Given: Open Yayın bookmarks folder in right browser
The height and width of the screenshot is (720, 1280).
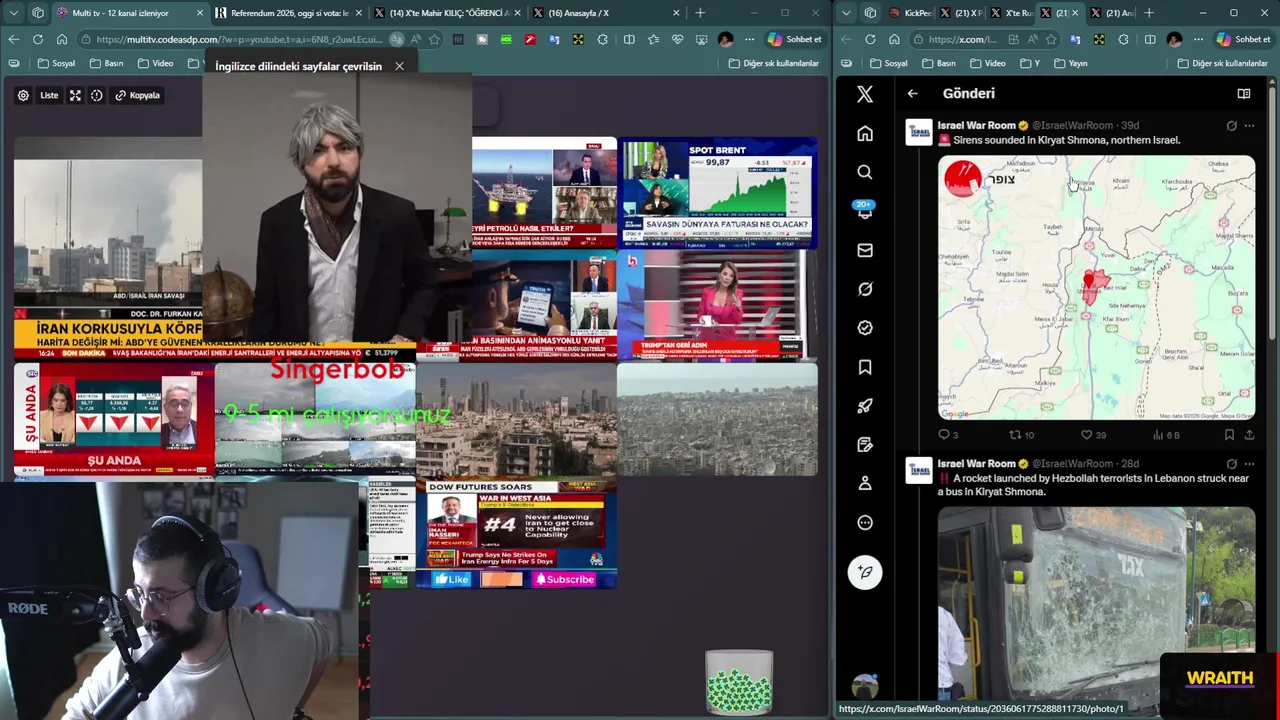Looking at the screenshot, I should [1070, 63].
